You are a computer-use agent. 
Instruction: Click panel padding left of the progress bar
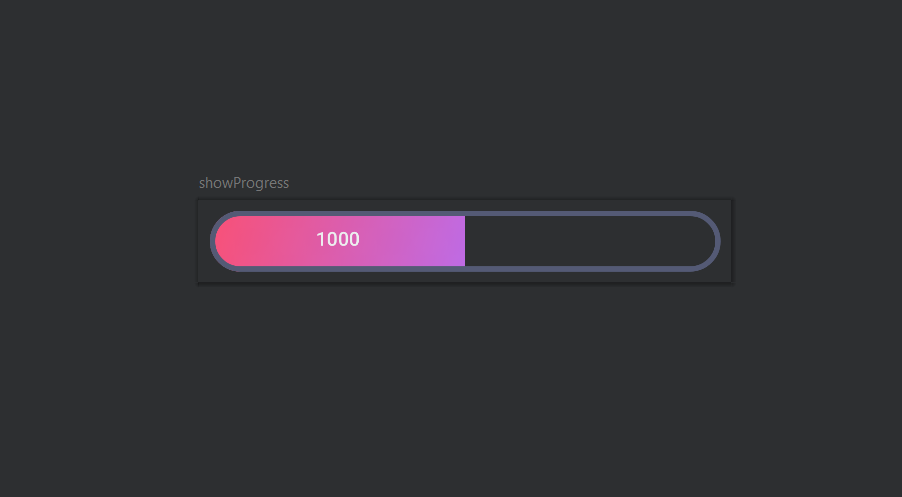(x=204, y=241)
